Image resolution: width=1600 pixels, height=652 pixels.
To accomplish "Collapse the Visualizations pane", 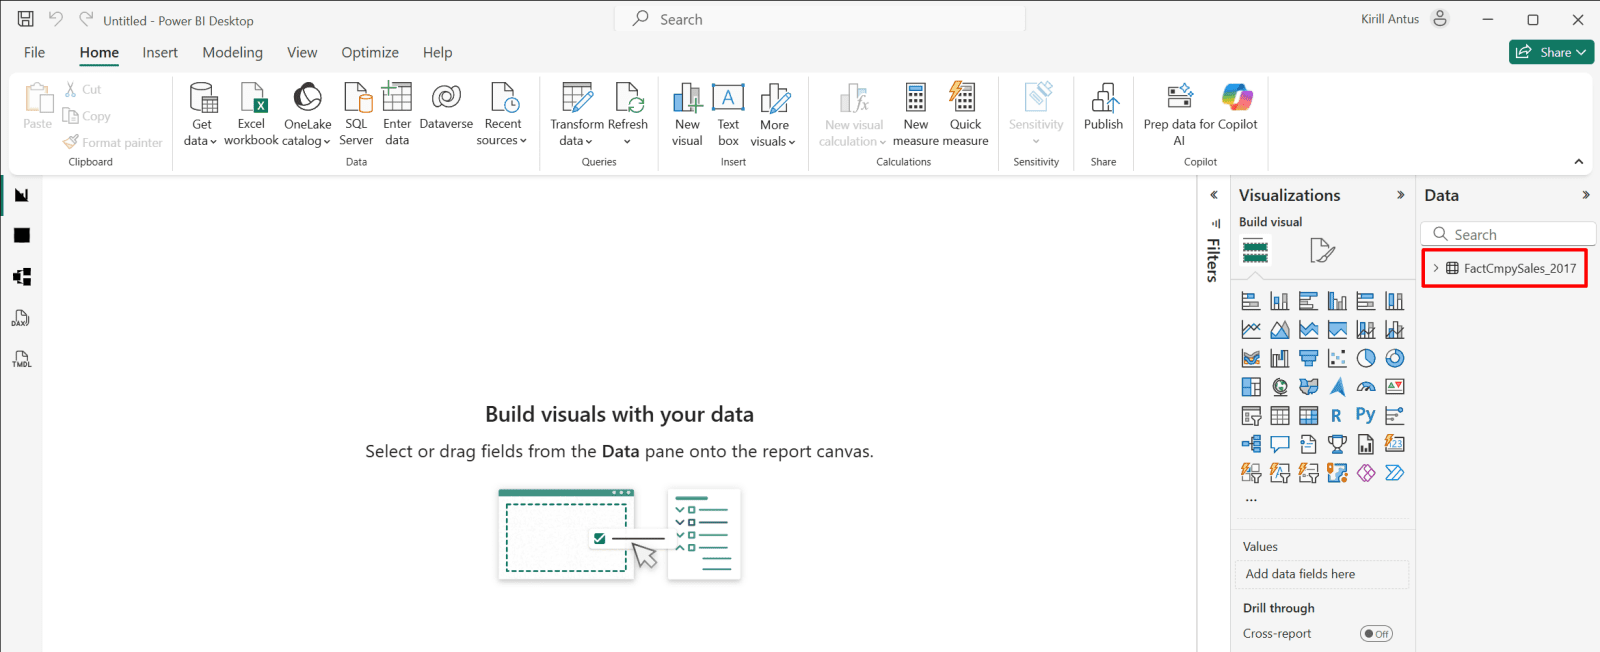I will 1400,195.
